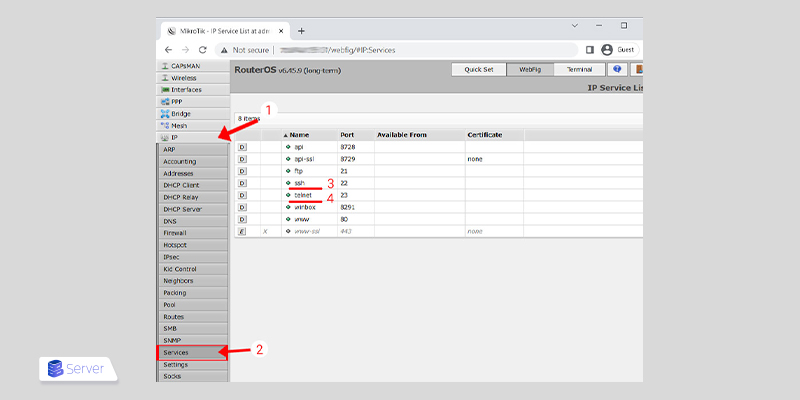800x400 pixels.
Task: Open Pool submenu
Action: click(x=193, y=305)
